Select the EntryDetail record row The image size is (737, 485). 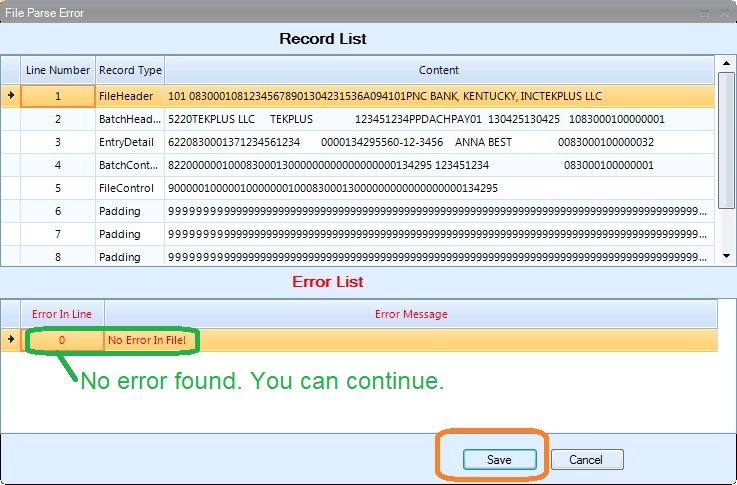click(x=130, y=142)
